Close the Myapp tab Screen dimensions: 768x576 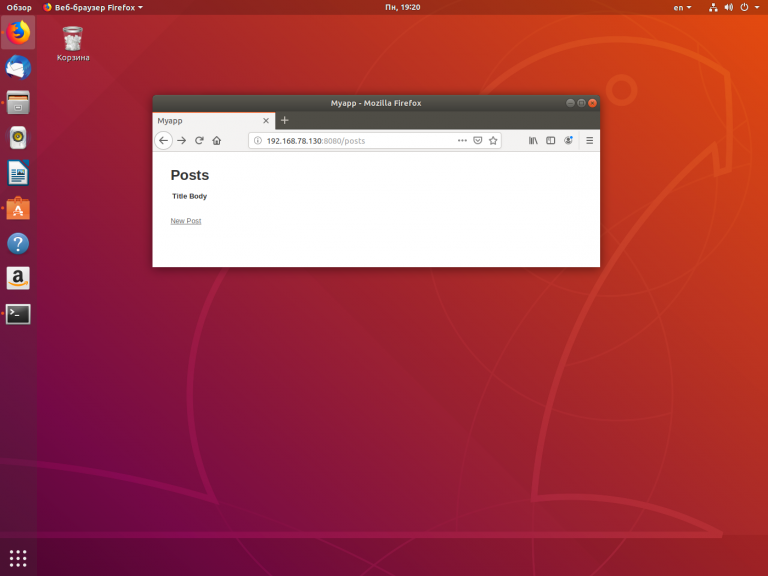pyautogui.click(x=266, y=120)
